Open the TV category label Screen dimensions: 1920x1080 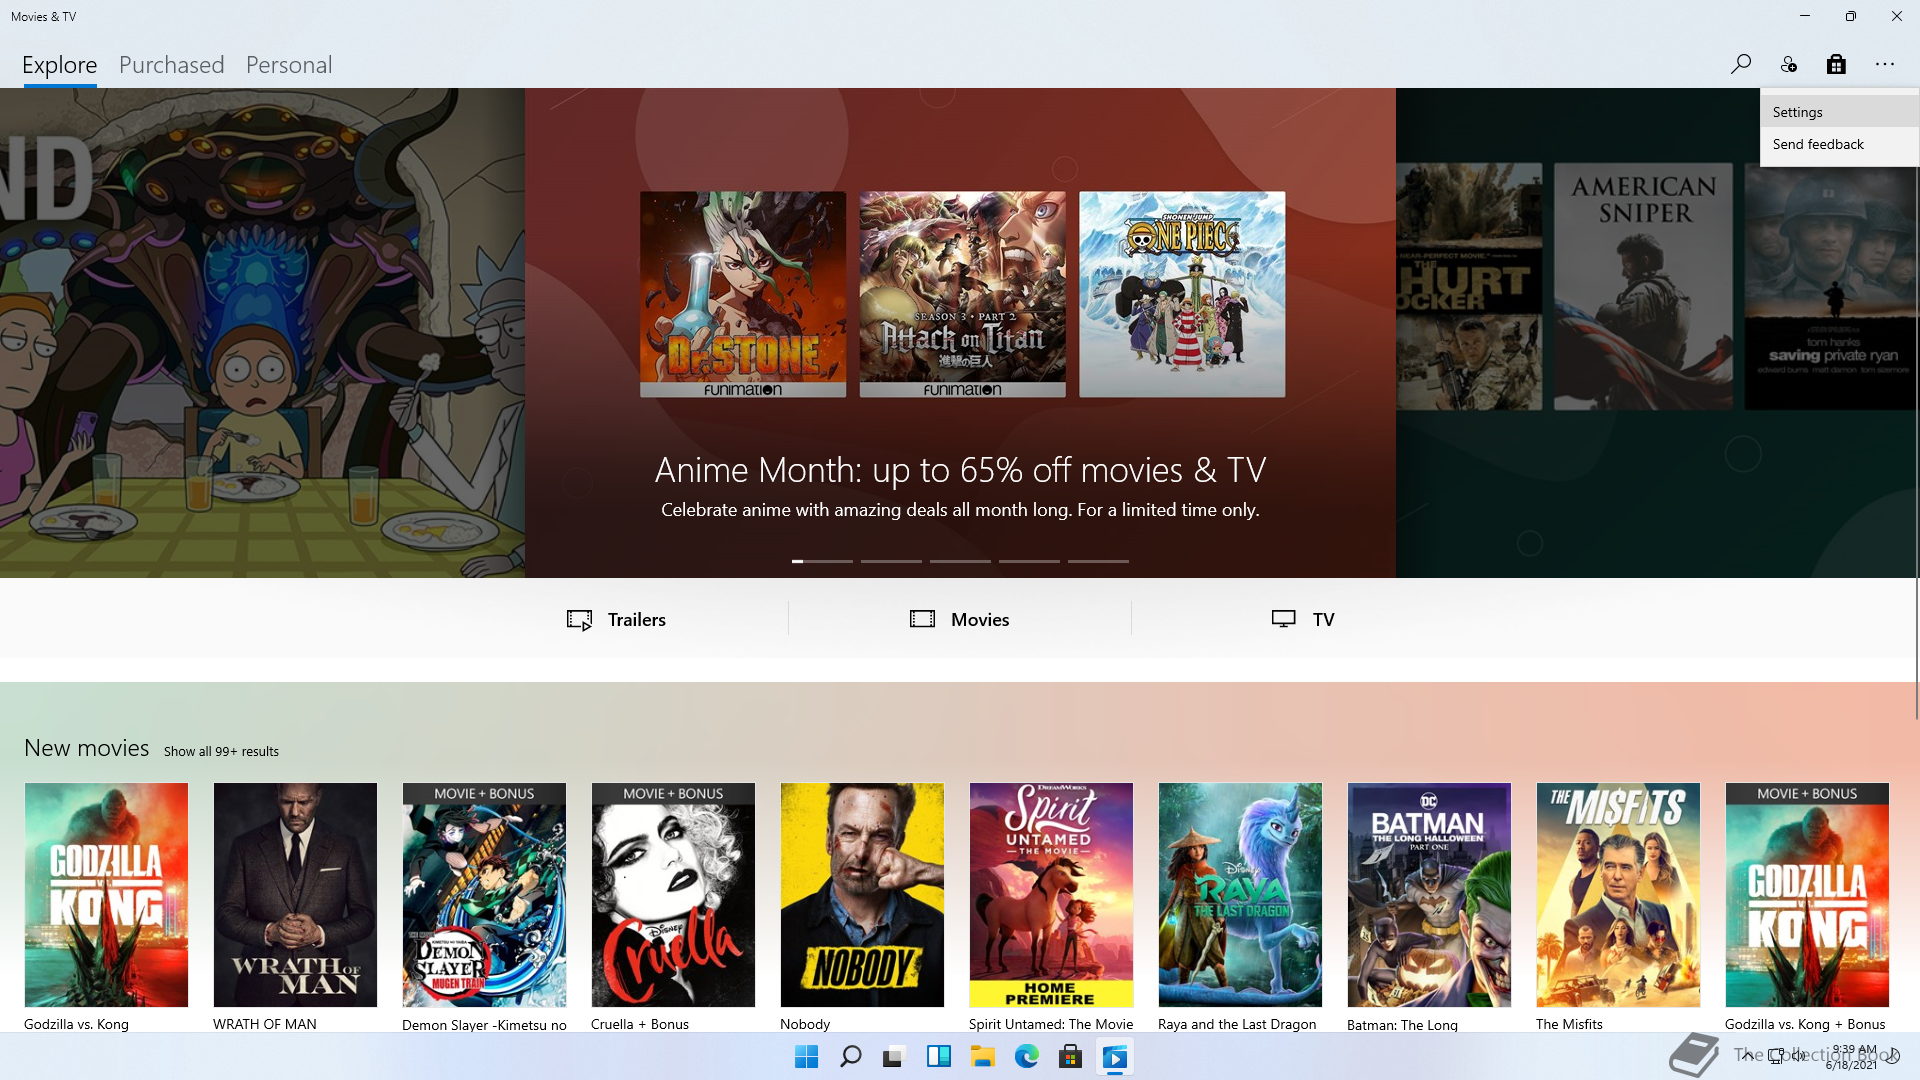coord(1324,620)
